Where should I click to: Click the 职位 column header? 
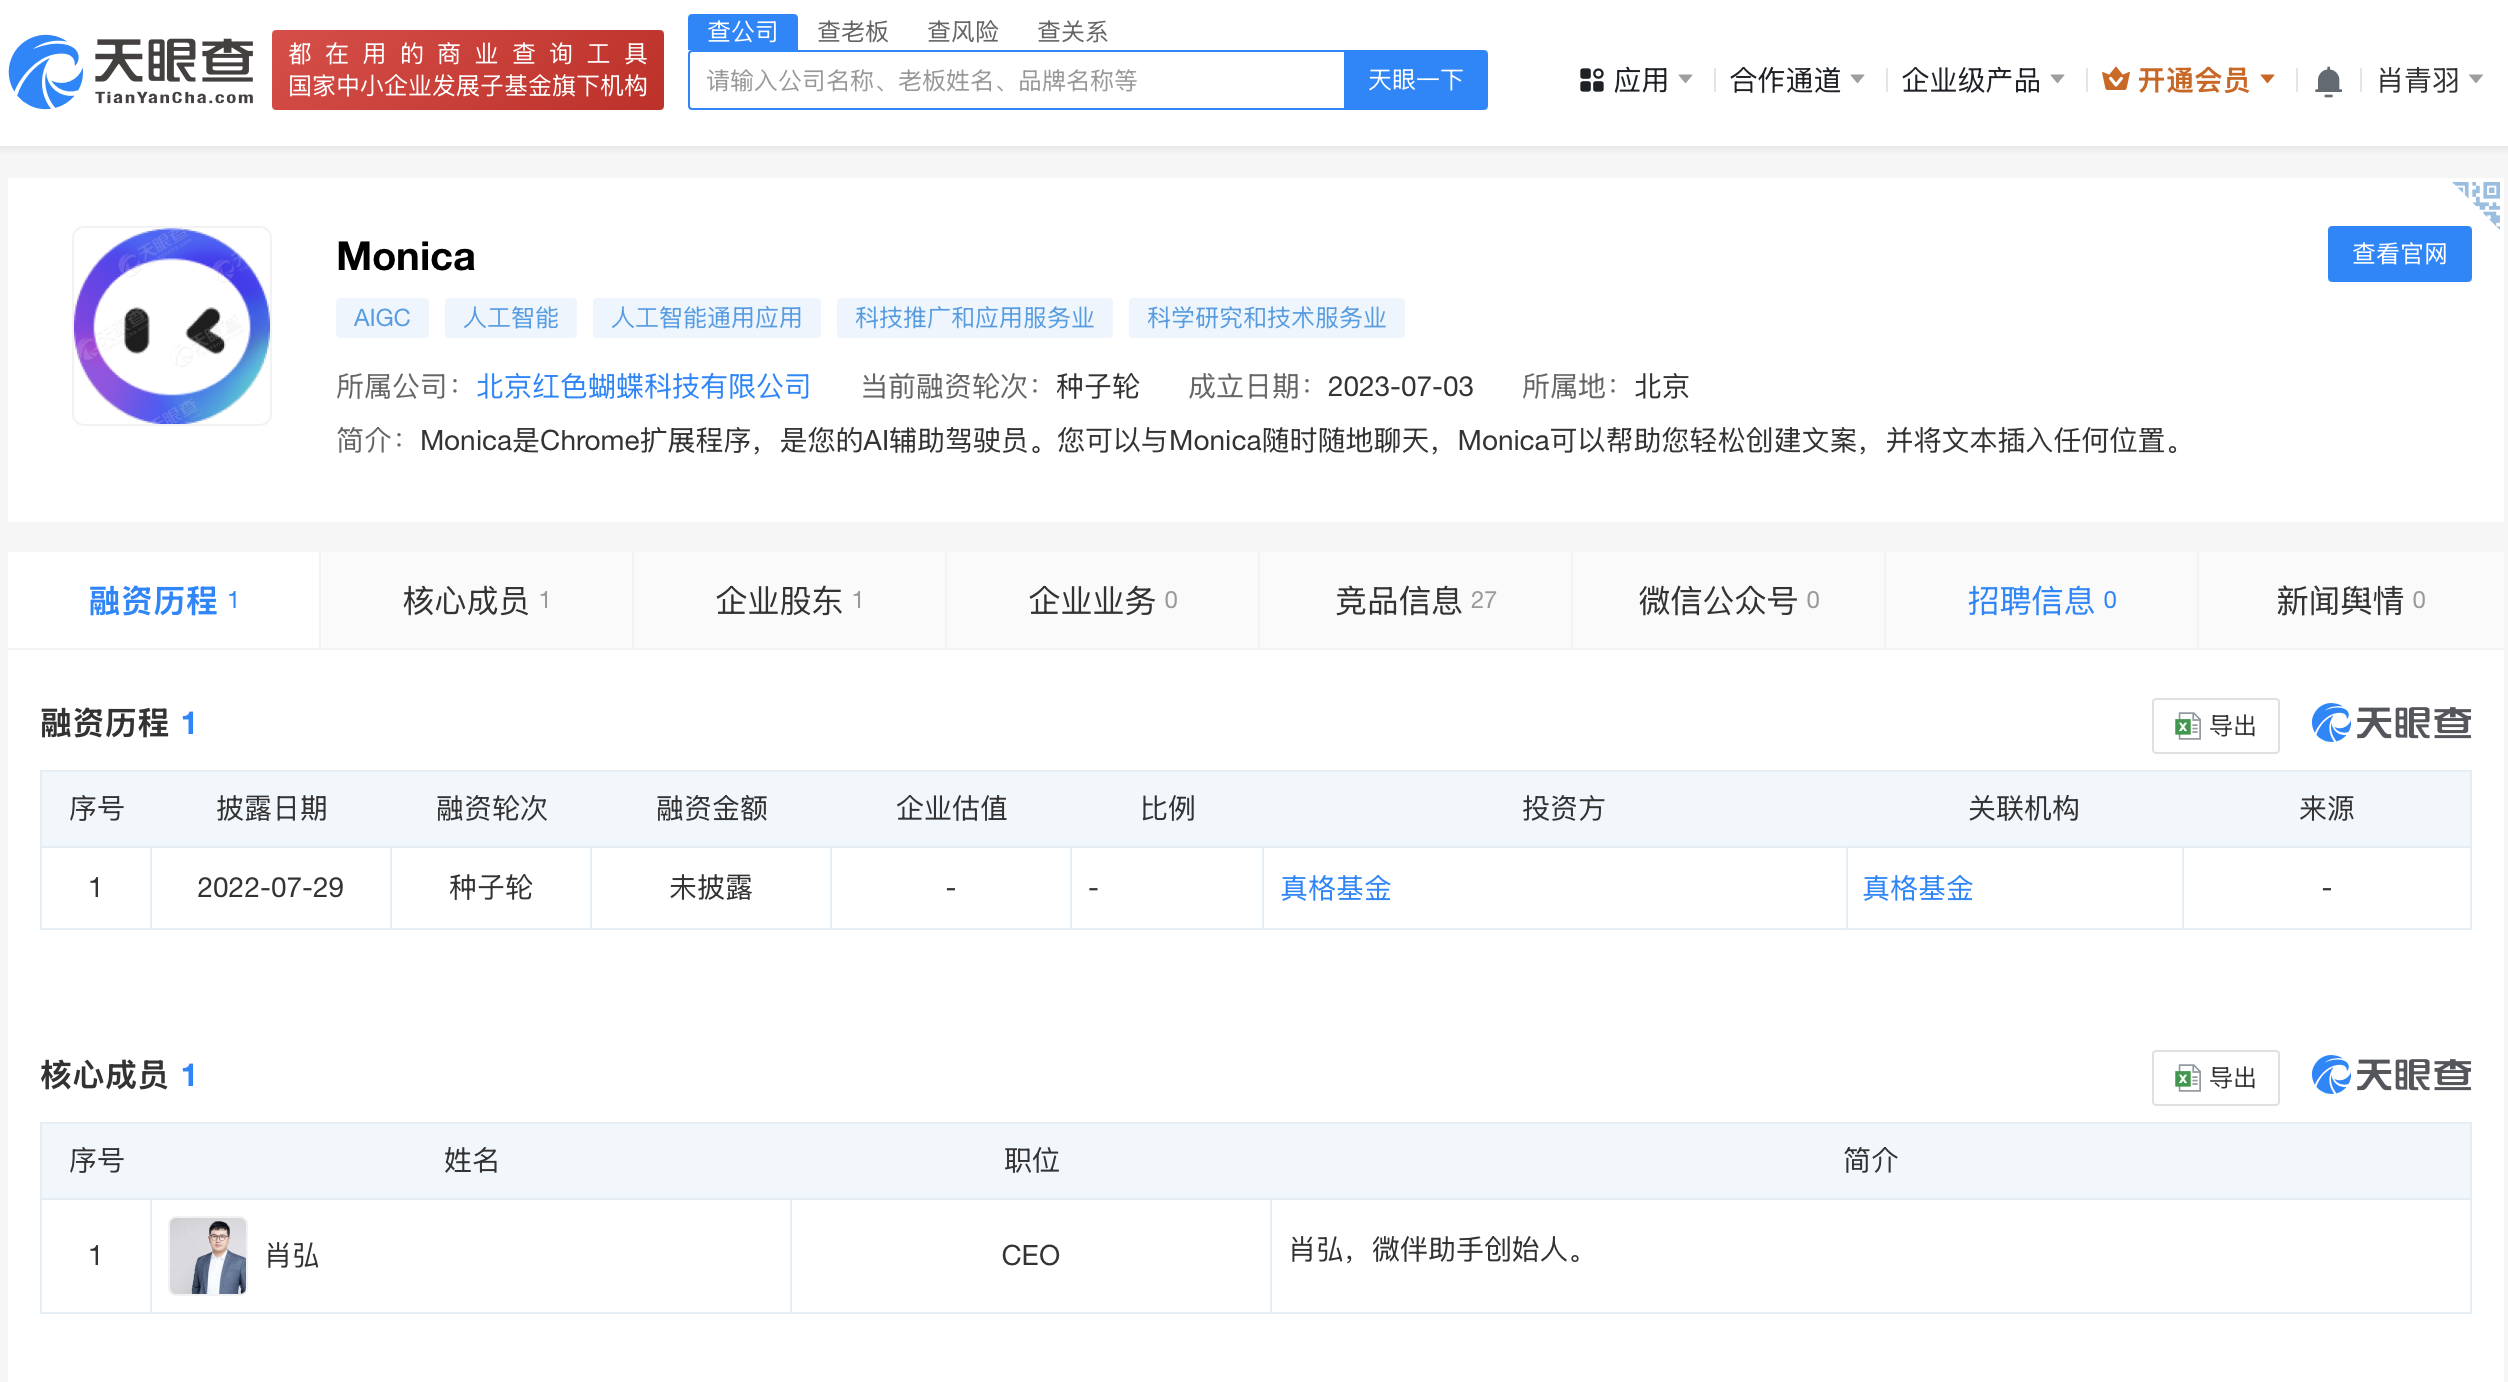[1032, 1160]
